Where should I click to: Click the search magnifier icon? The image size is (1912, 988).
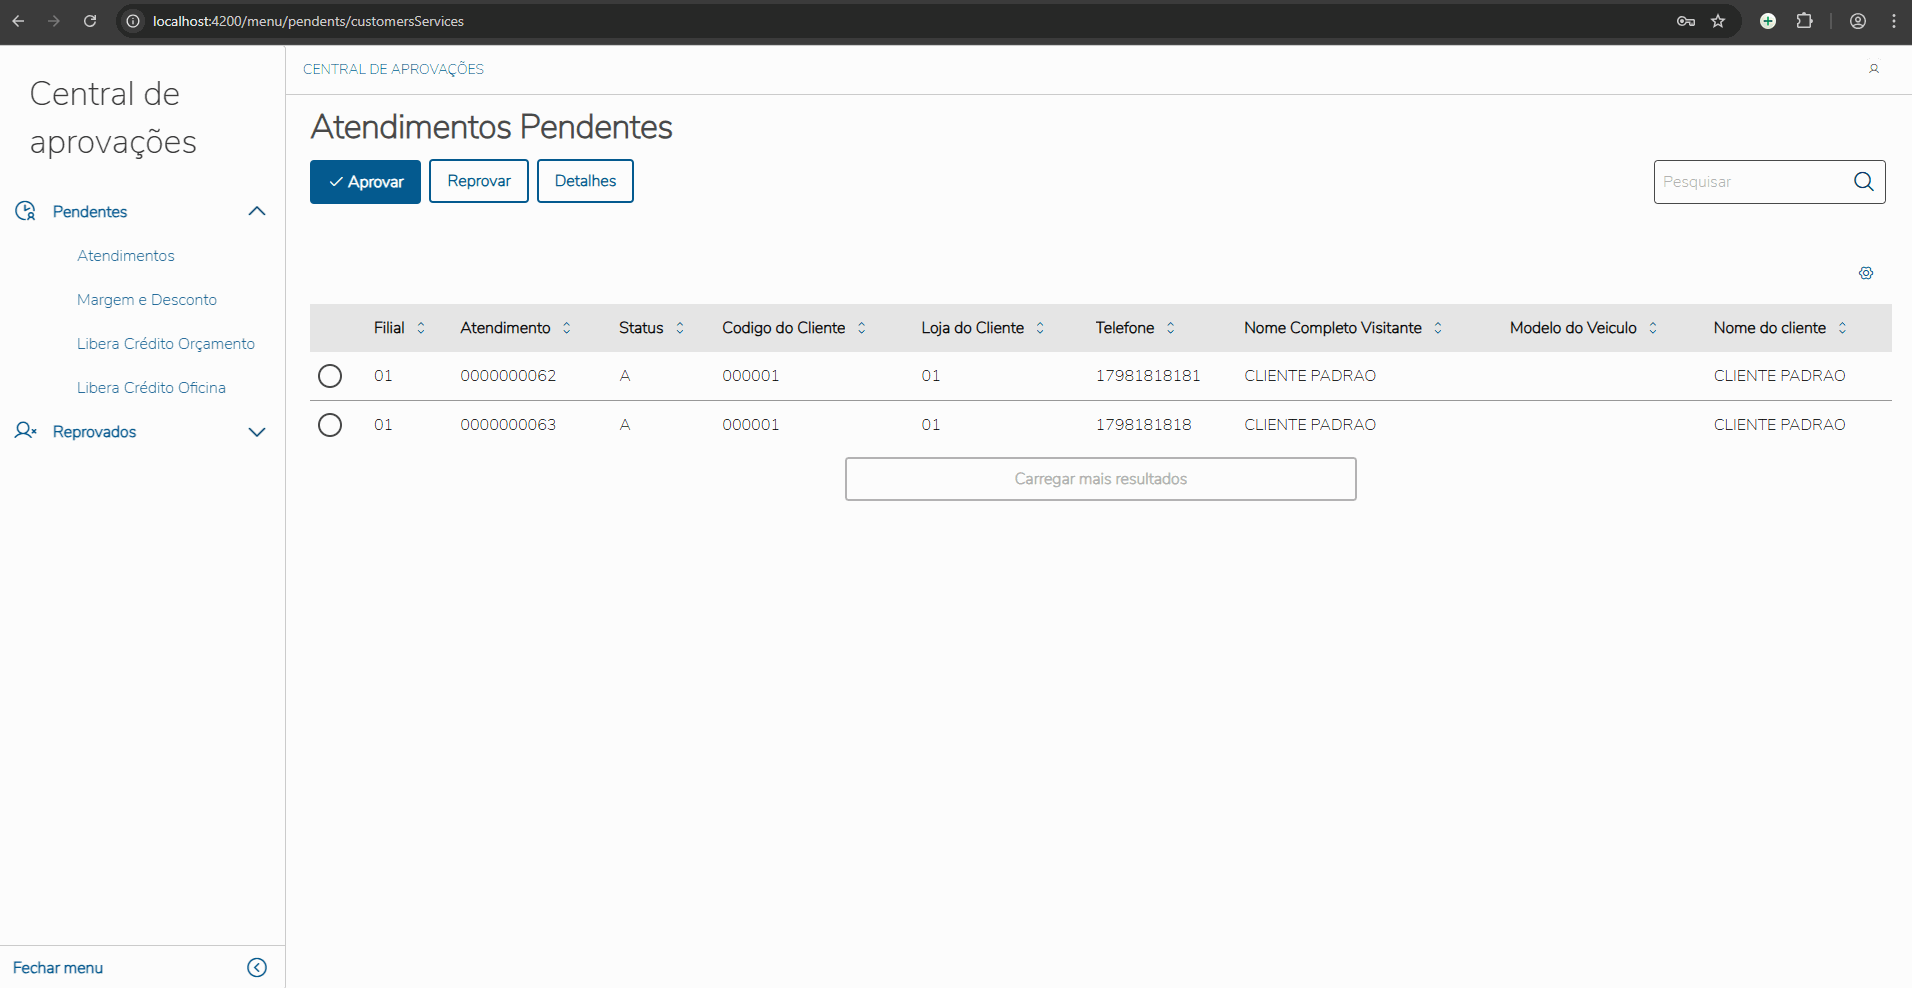1864,182
